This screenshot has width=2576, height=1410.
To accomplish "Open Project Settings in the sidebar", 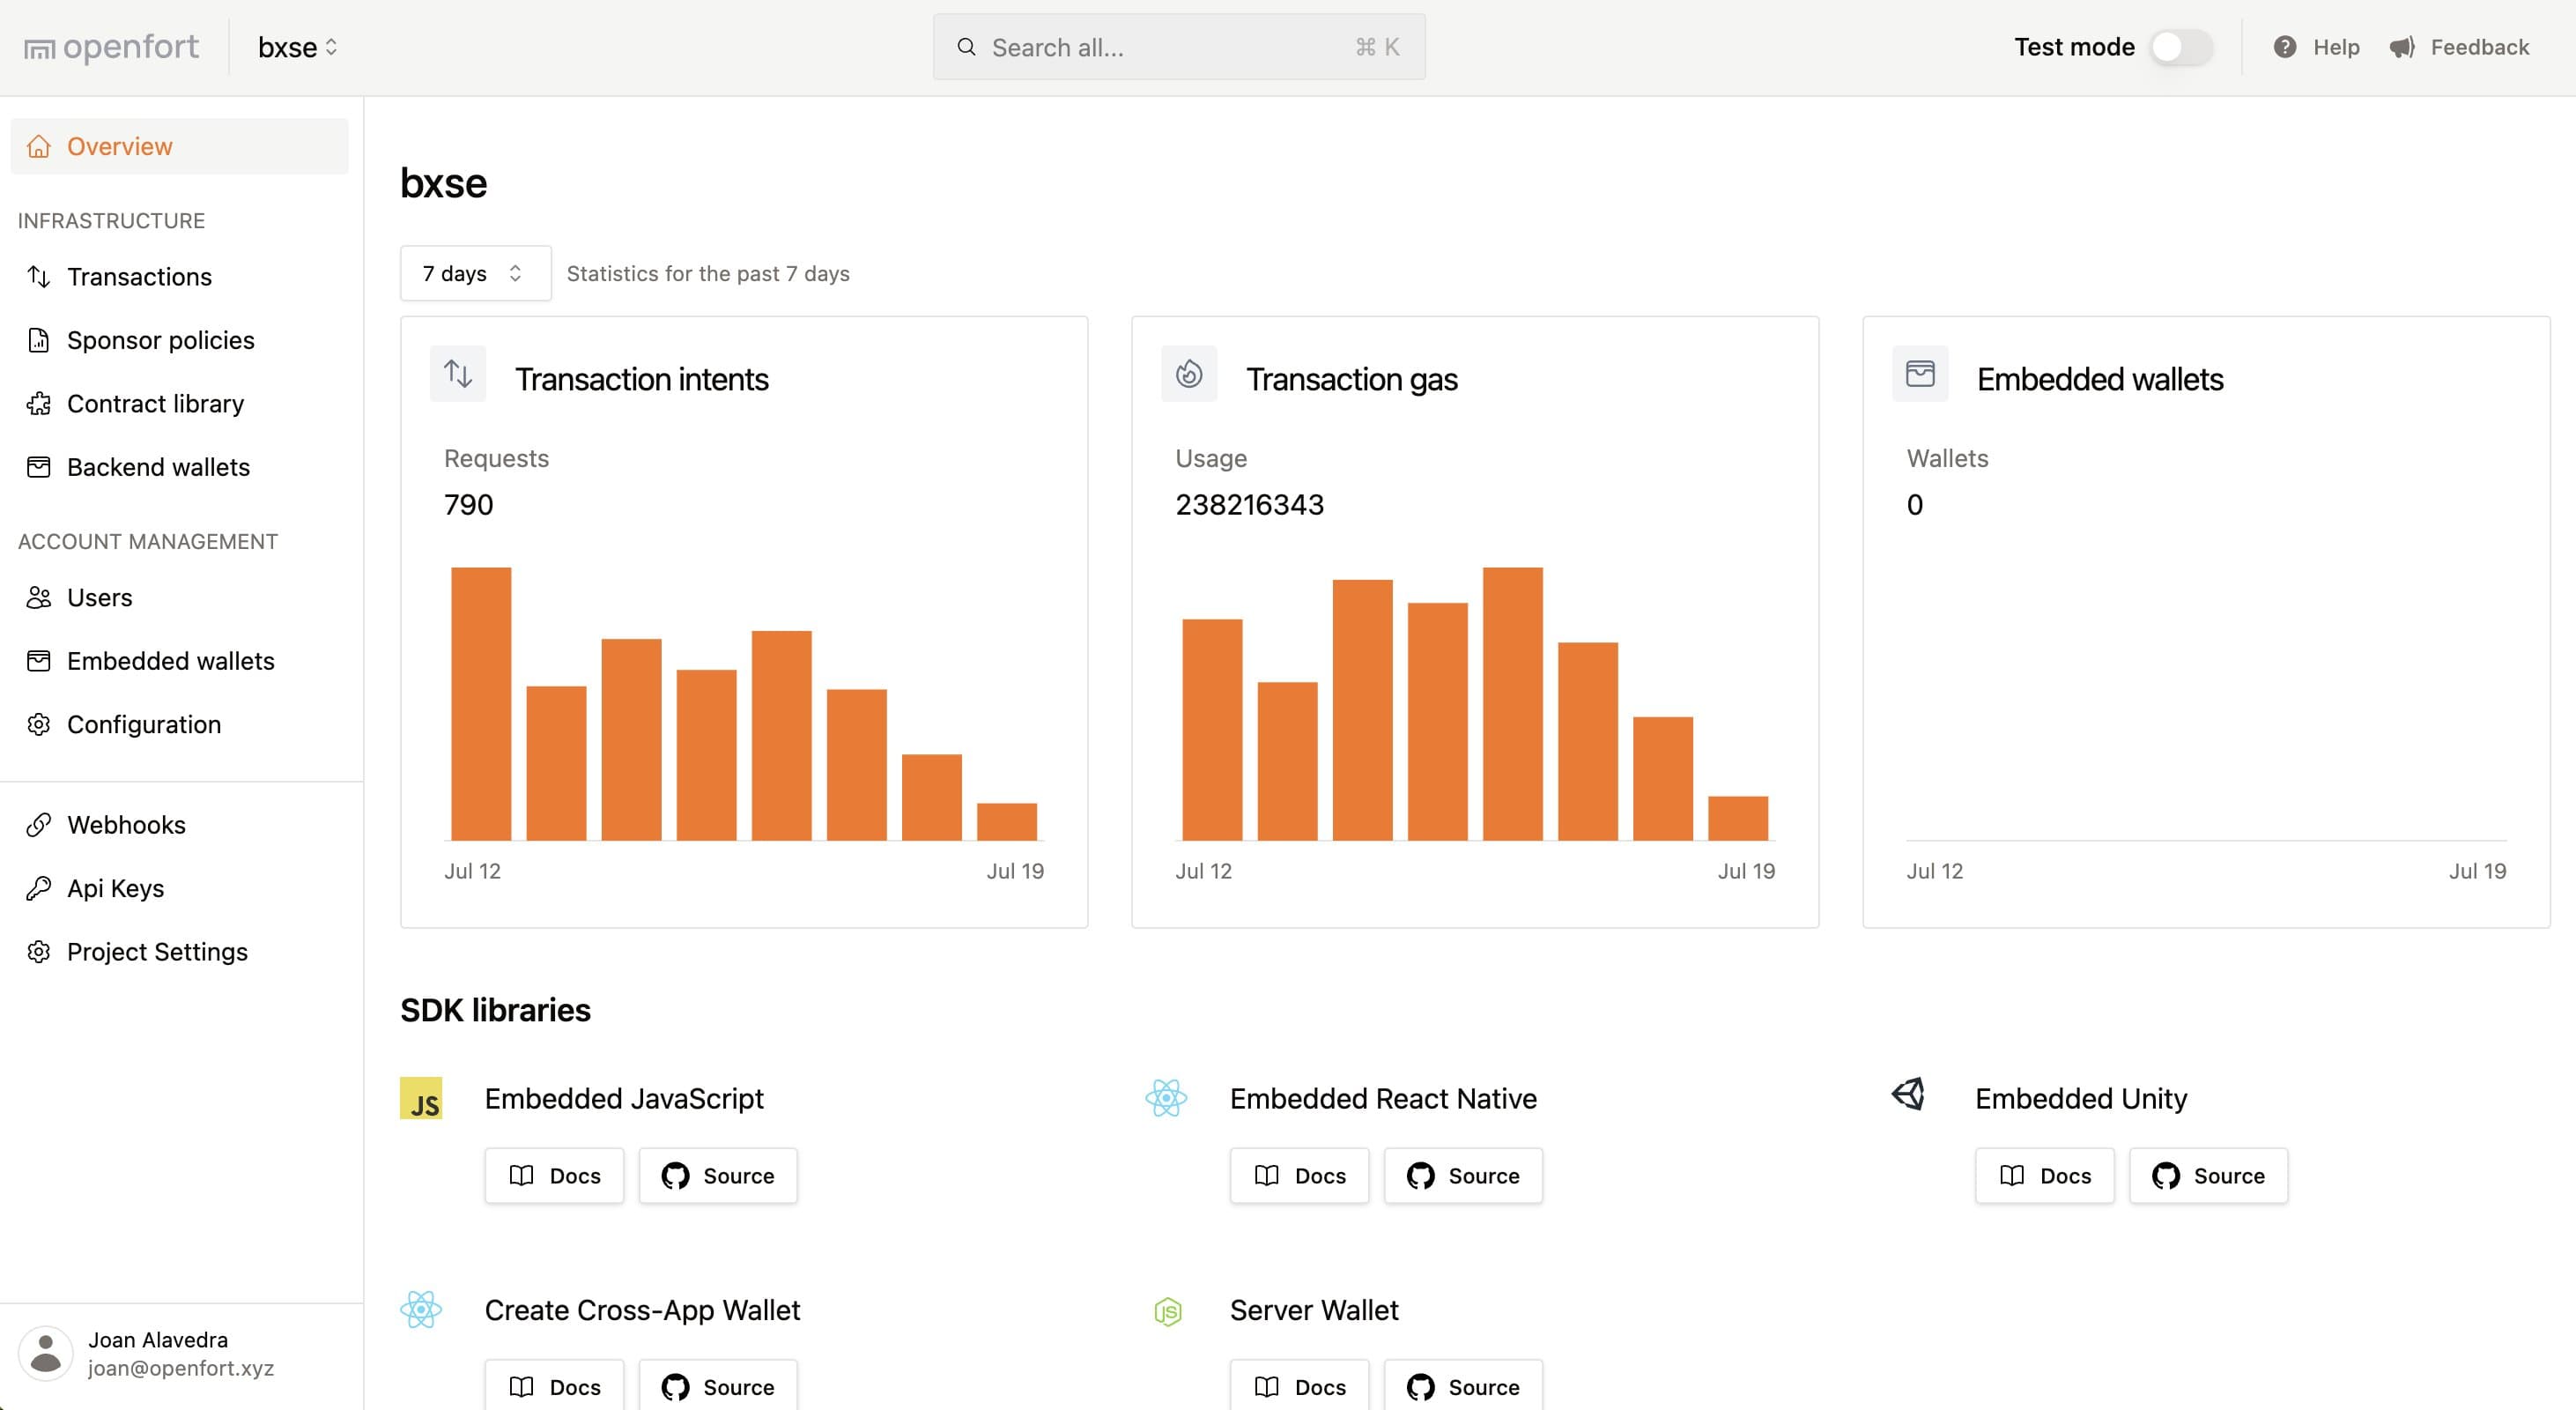I will tap(180, 952).
